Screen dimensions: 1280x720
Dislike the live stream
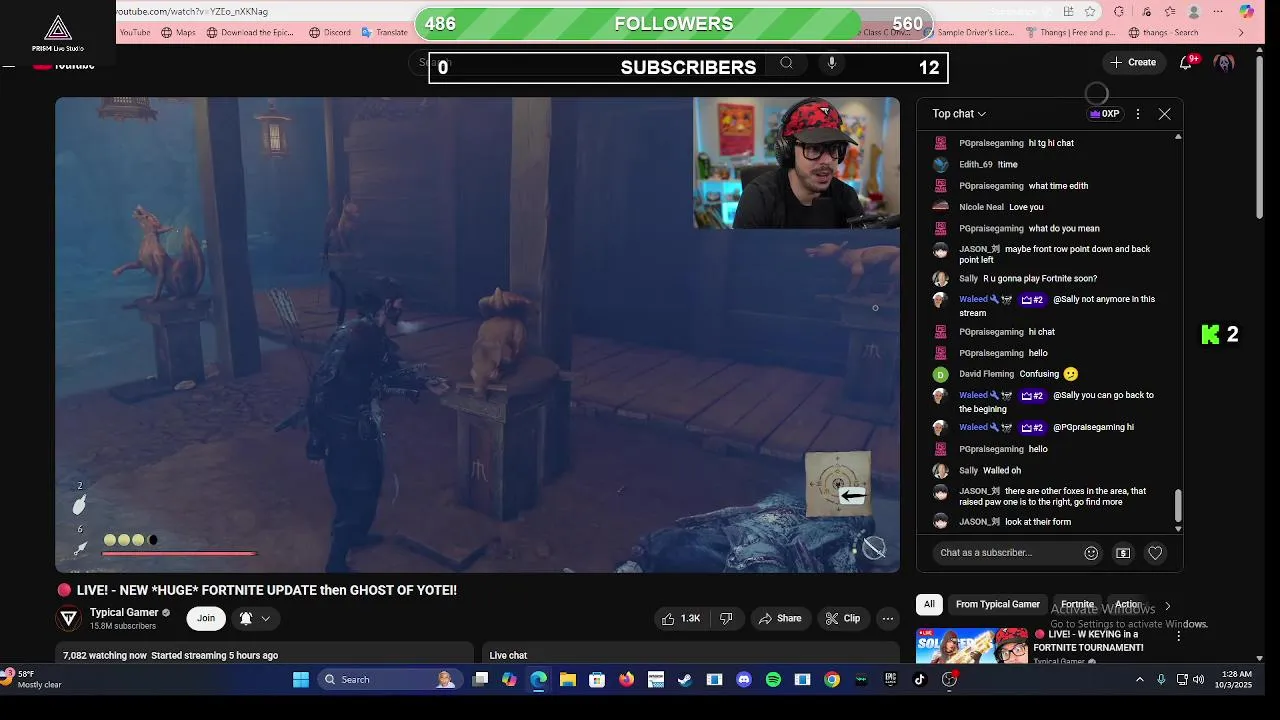click(726, 619)
